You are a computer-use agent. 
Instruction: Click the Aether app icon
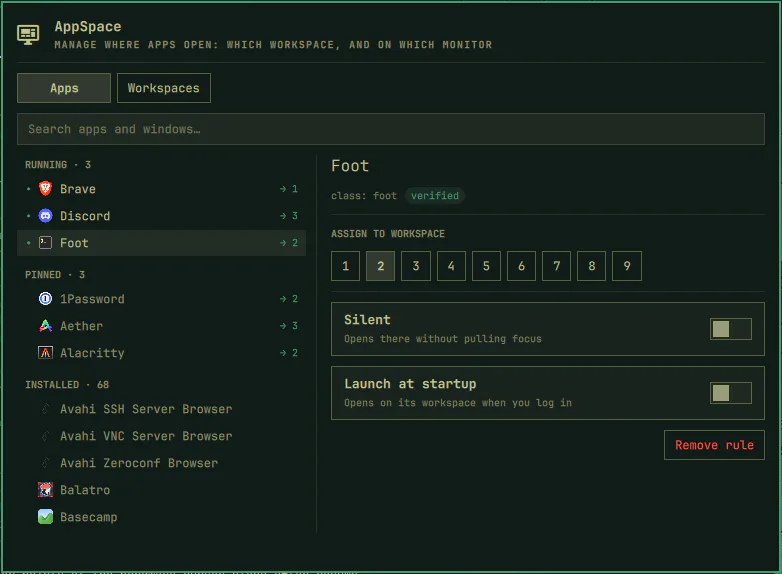click(45, 326)
